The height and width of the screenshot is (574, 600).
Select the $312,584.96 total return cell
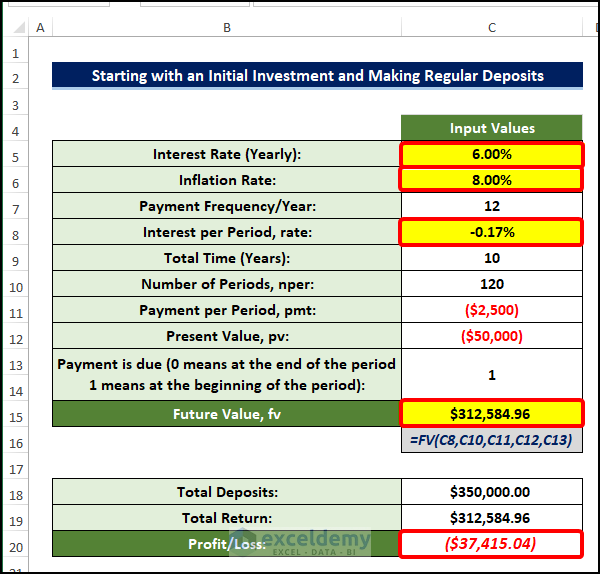pyautogui.click(x=492, y=518)
